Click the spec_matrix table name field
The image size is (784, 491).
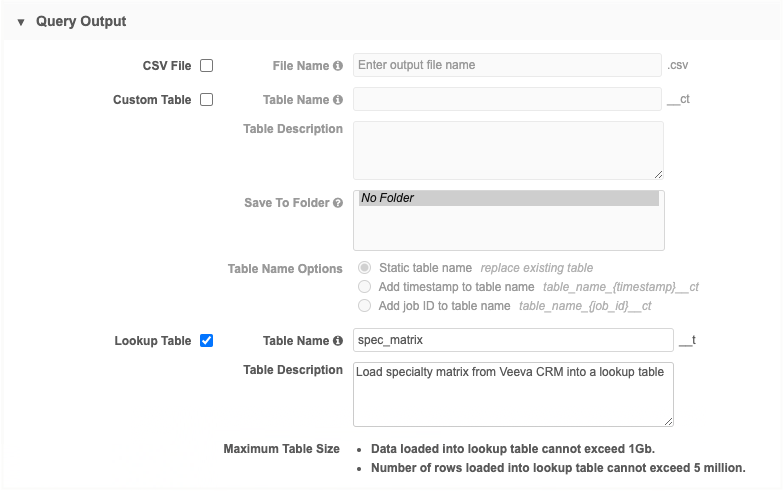[x=514, y=340]
